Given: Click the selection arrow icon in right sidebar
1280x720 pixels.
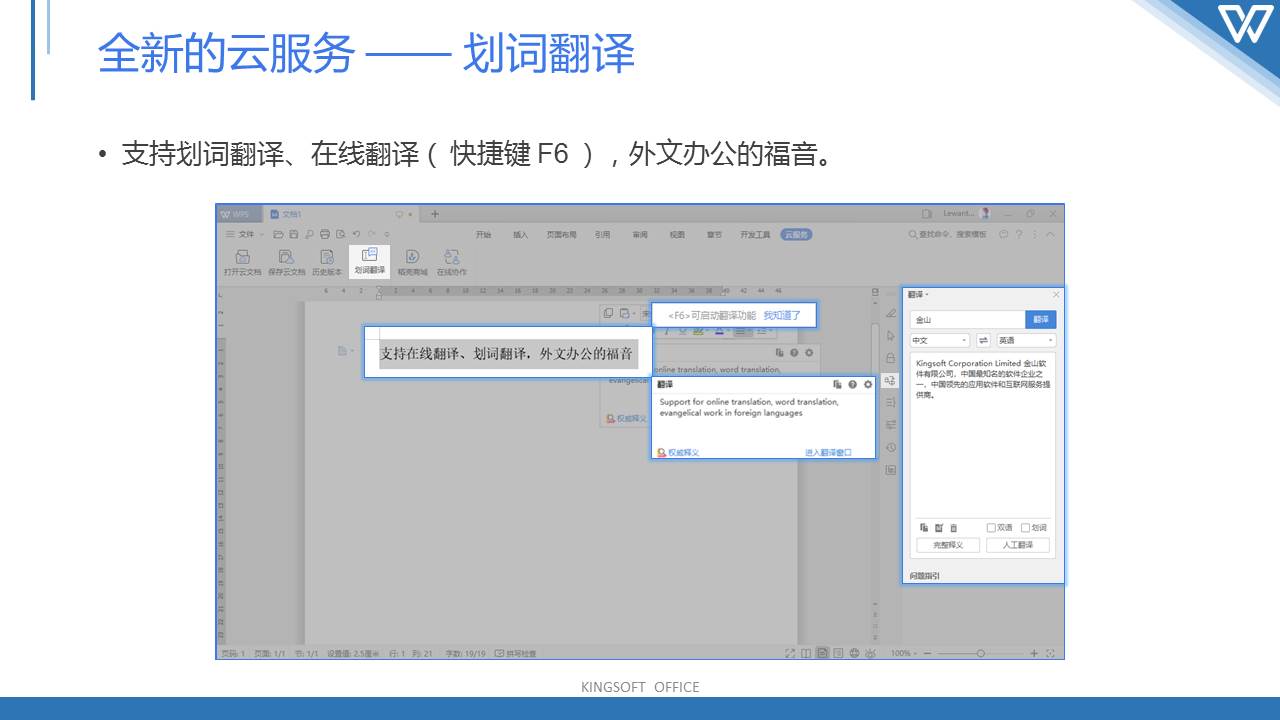Looking at the screenshot, I should 891,336.
